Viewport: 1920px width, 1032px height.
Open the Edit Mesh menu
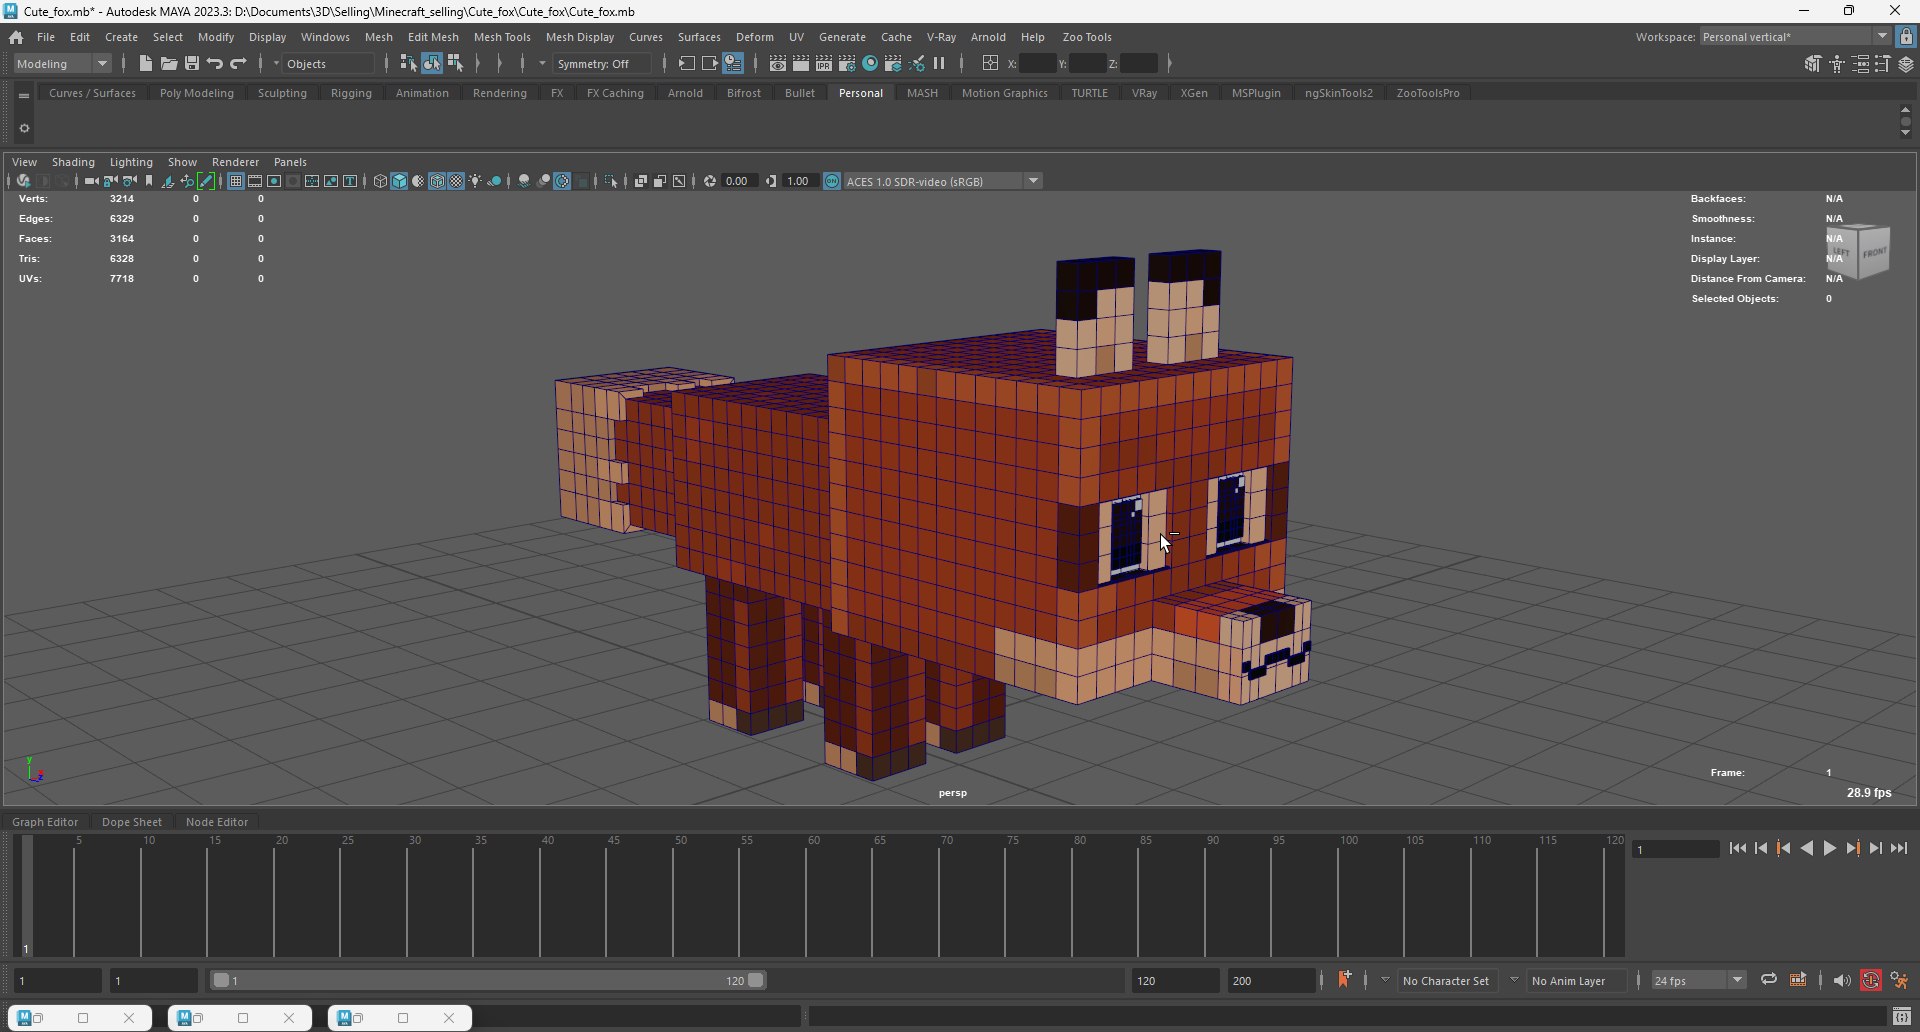433,37
